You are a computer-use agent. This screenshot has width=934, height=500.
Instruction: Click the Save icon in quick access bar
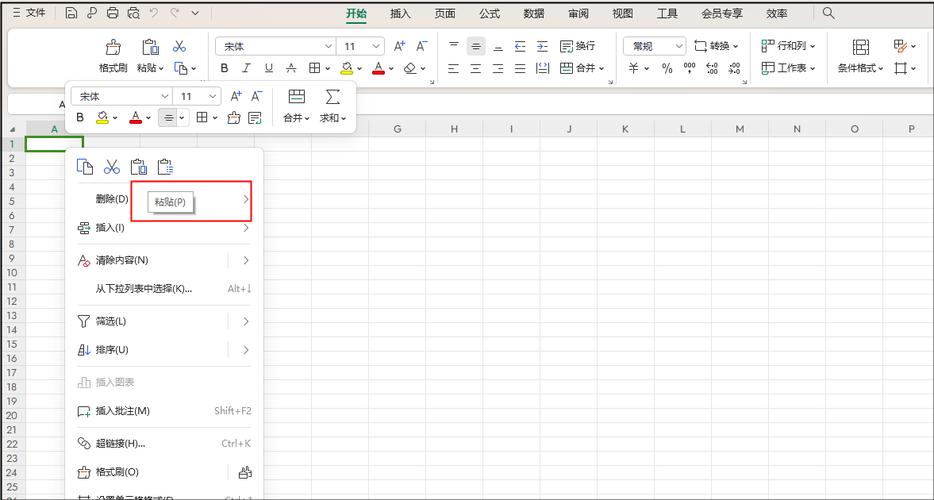71,13
